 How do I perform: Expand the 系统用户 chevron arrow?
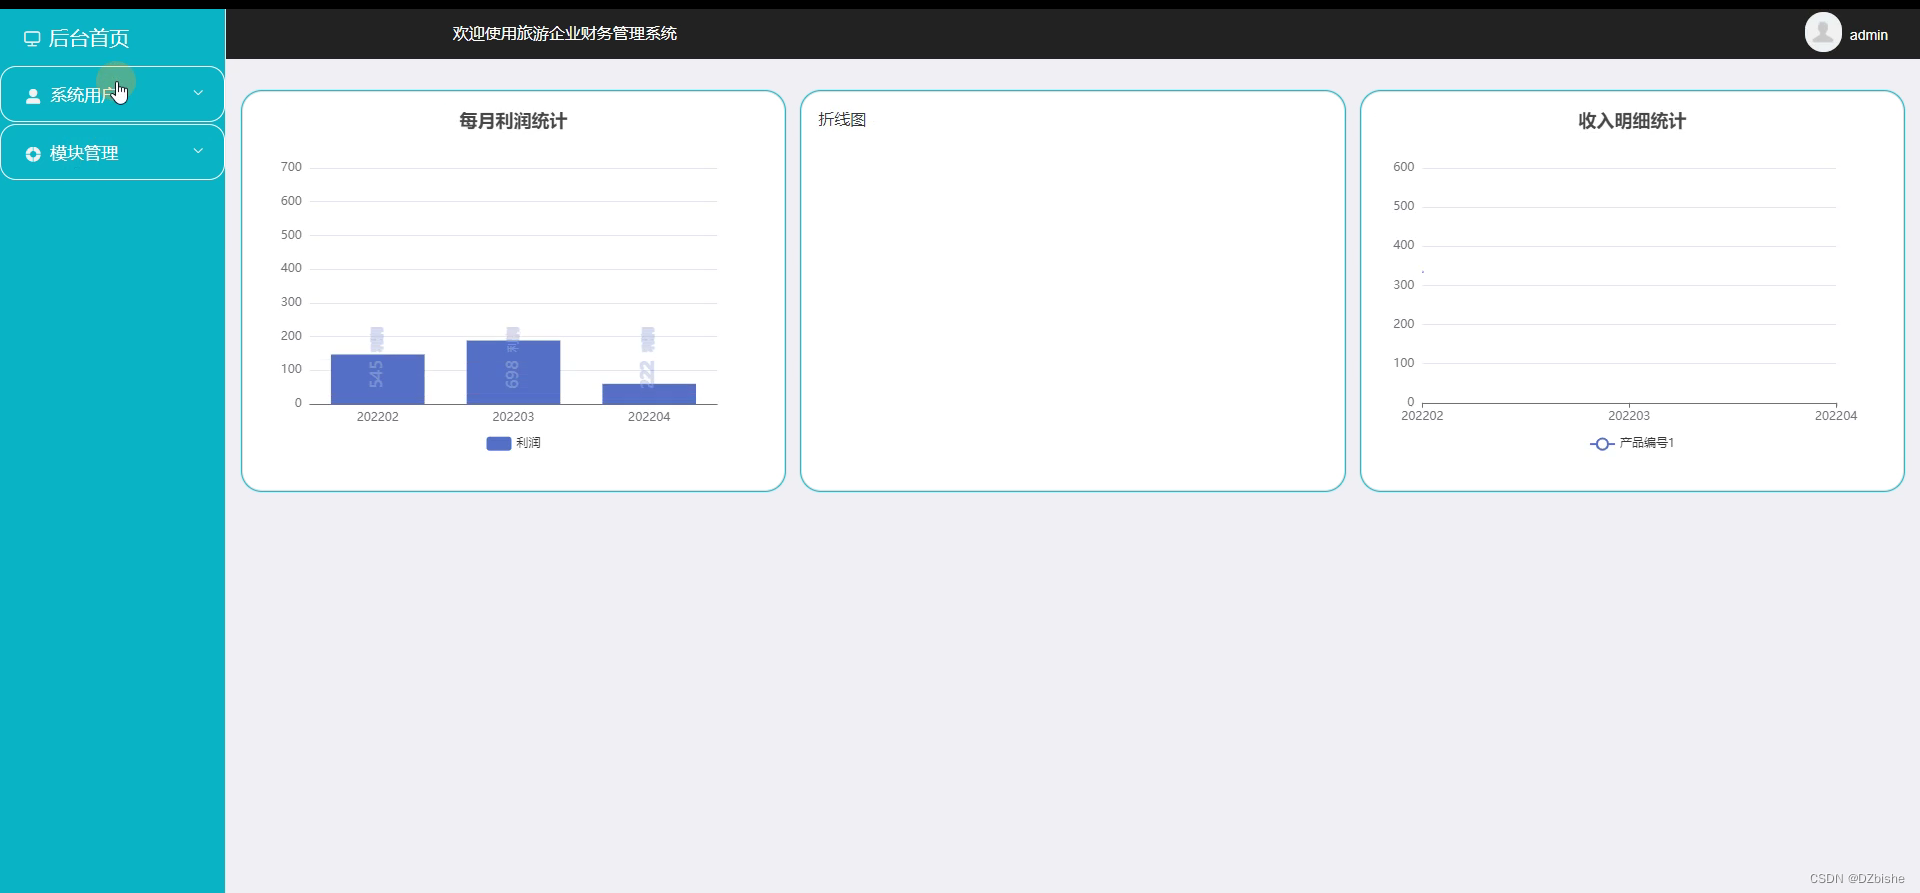point(198,93)
